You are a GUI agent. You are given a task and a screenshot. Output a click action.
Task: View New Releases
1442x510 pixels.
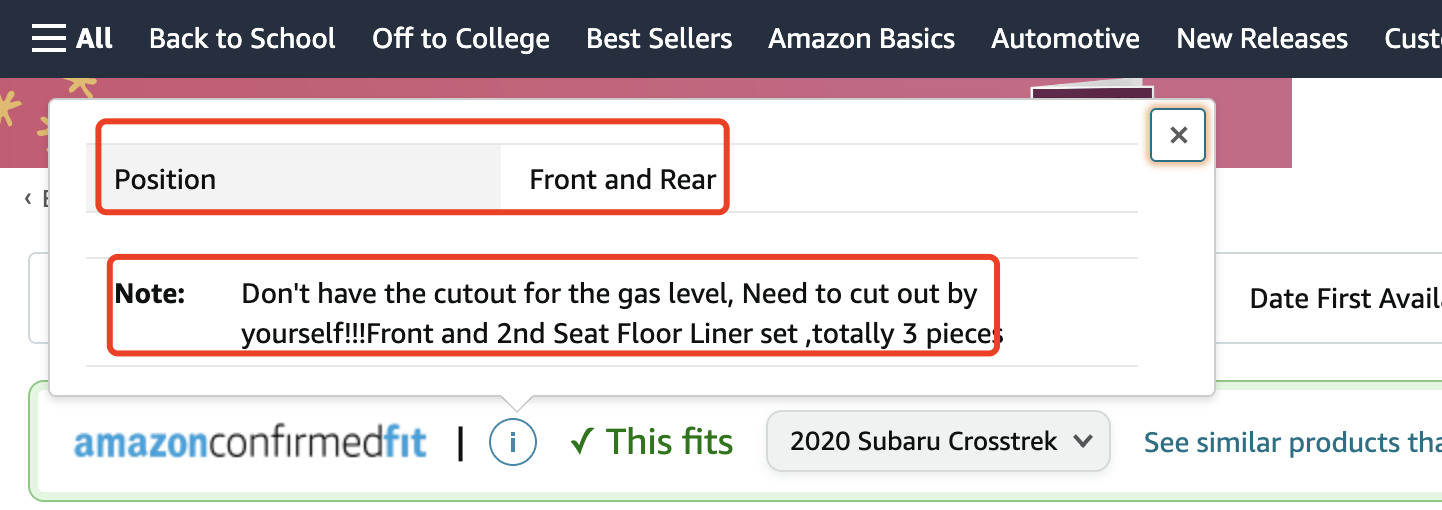click(x=1262, y=39)
